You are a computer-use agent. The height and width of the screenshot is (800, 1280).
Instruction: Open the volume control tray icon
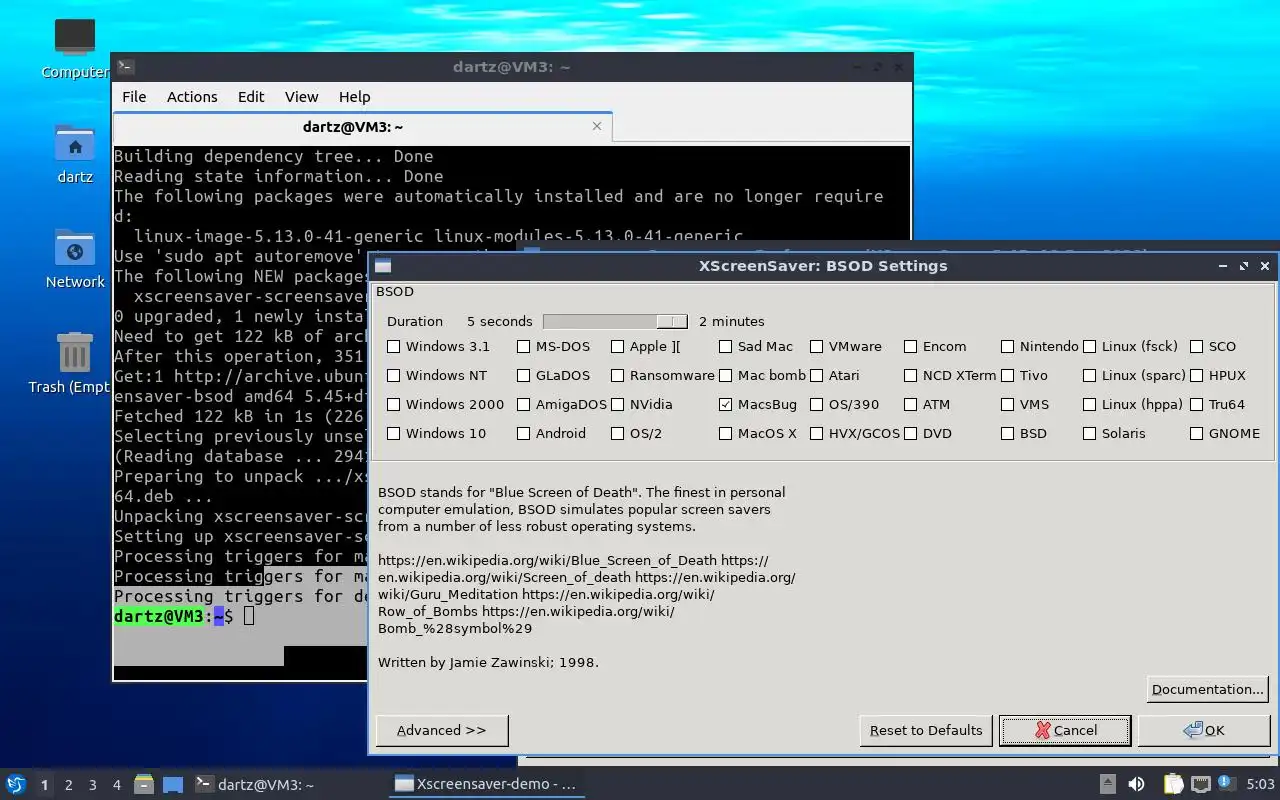click(1136, 784)
